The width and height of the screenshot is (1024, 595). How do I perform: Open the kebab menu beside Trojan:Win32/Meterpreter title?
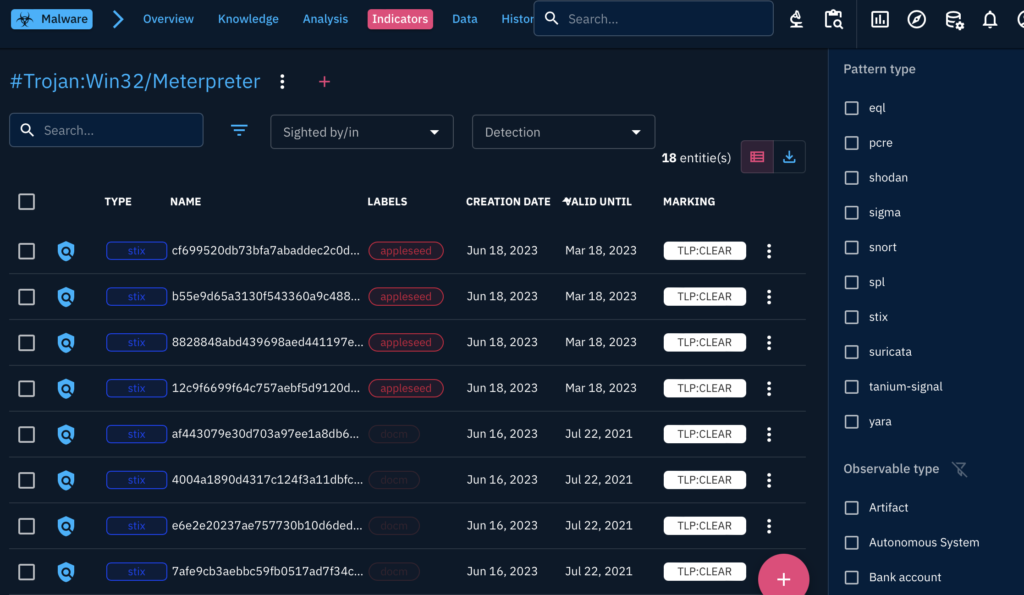click(x=283, y=82)
